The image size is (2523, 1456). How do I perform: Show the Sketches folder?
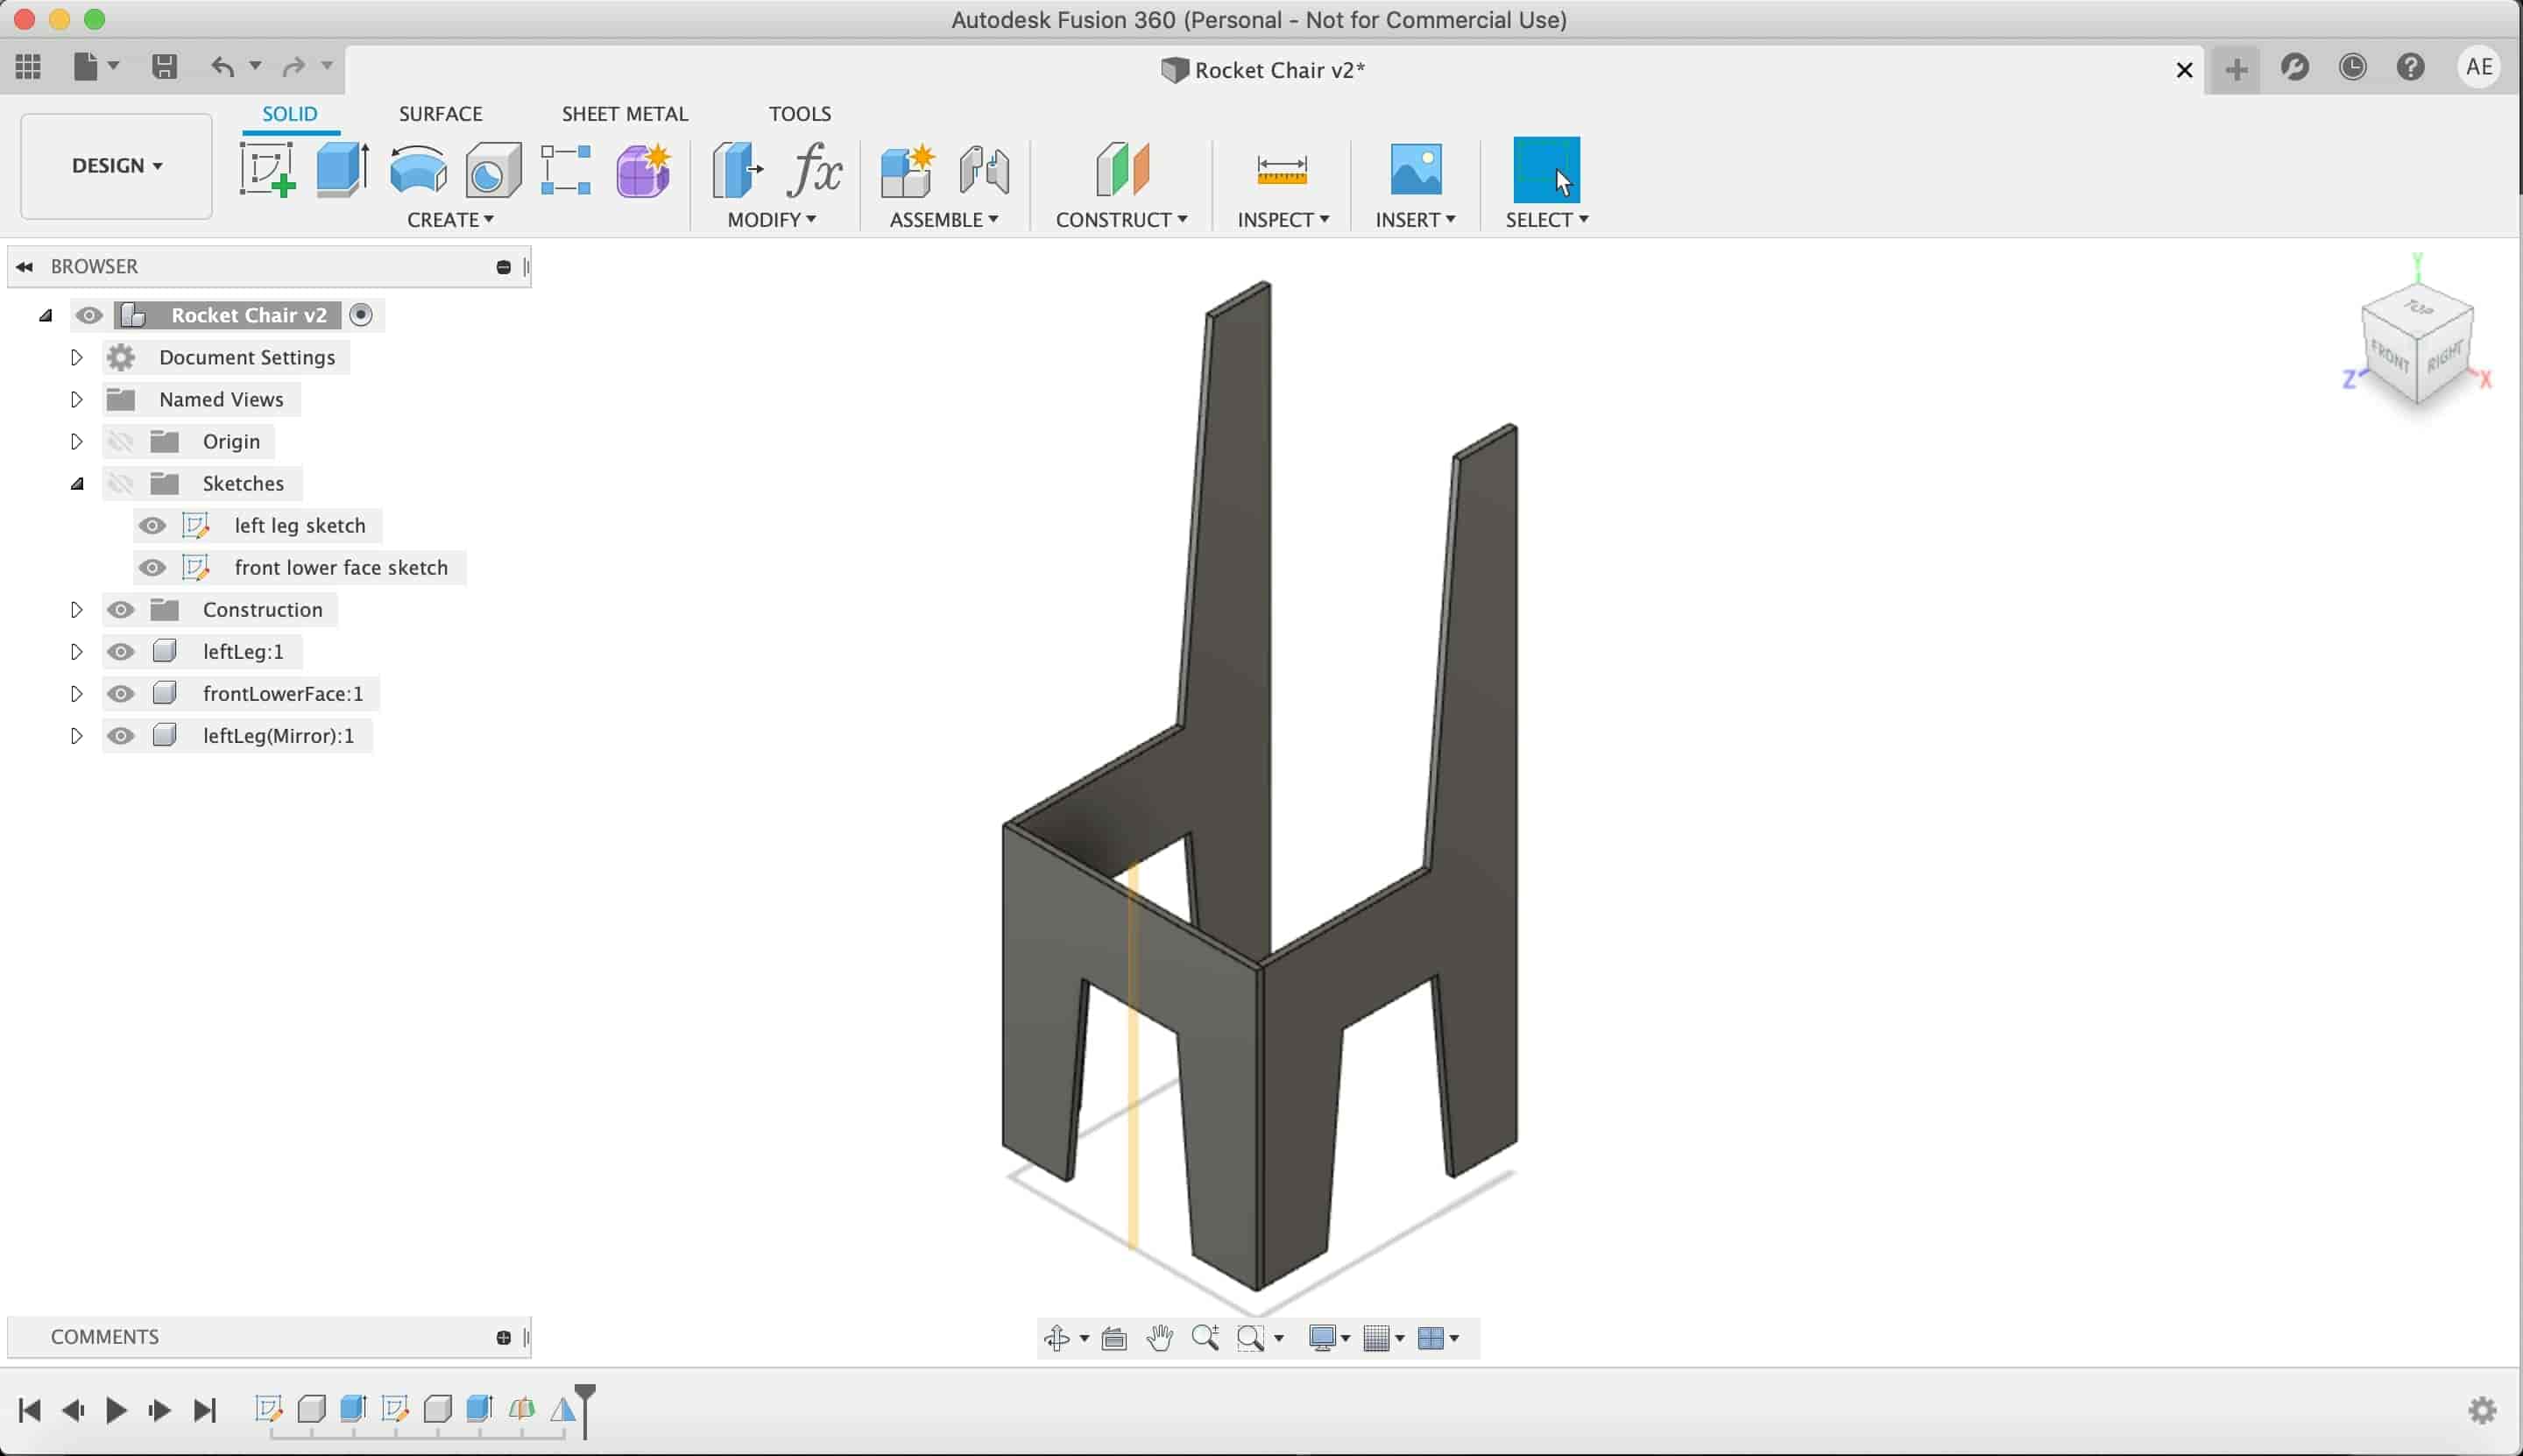[x=121, y=484]
